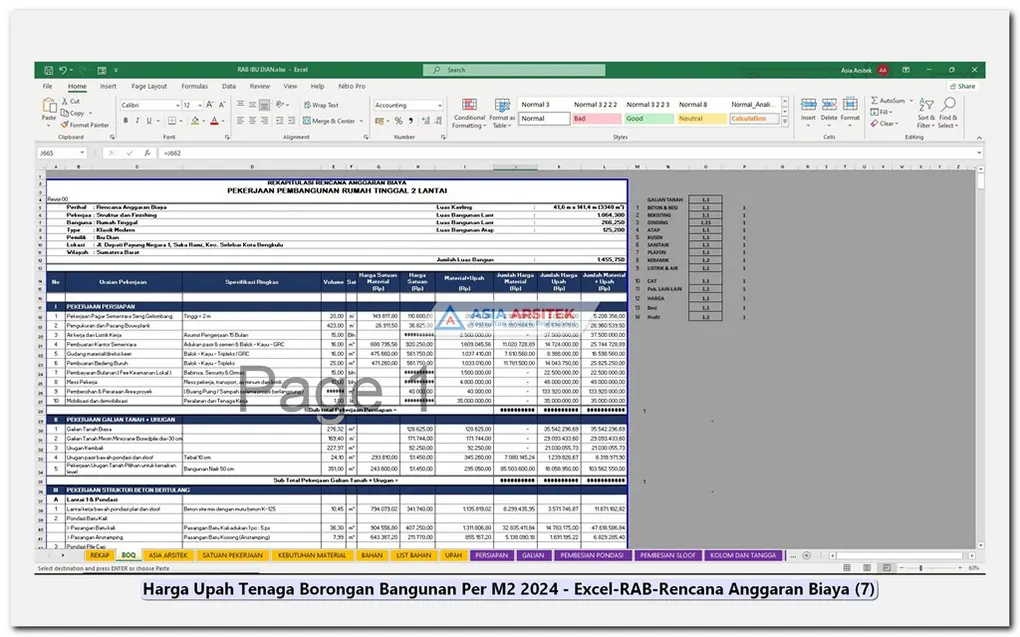Screen dimensions: 1020x637
Task: Click the Share button
Action: pos(962,87)
